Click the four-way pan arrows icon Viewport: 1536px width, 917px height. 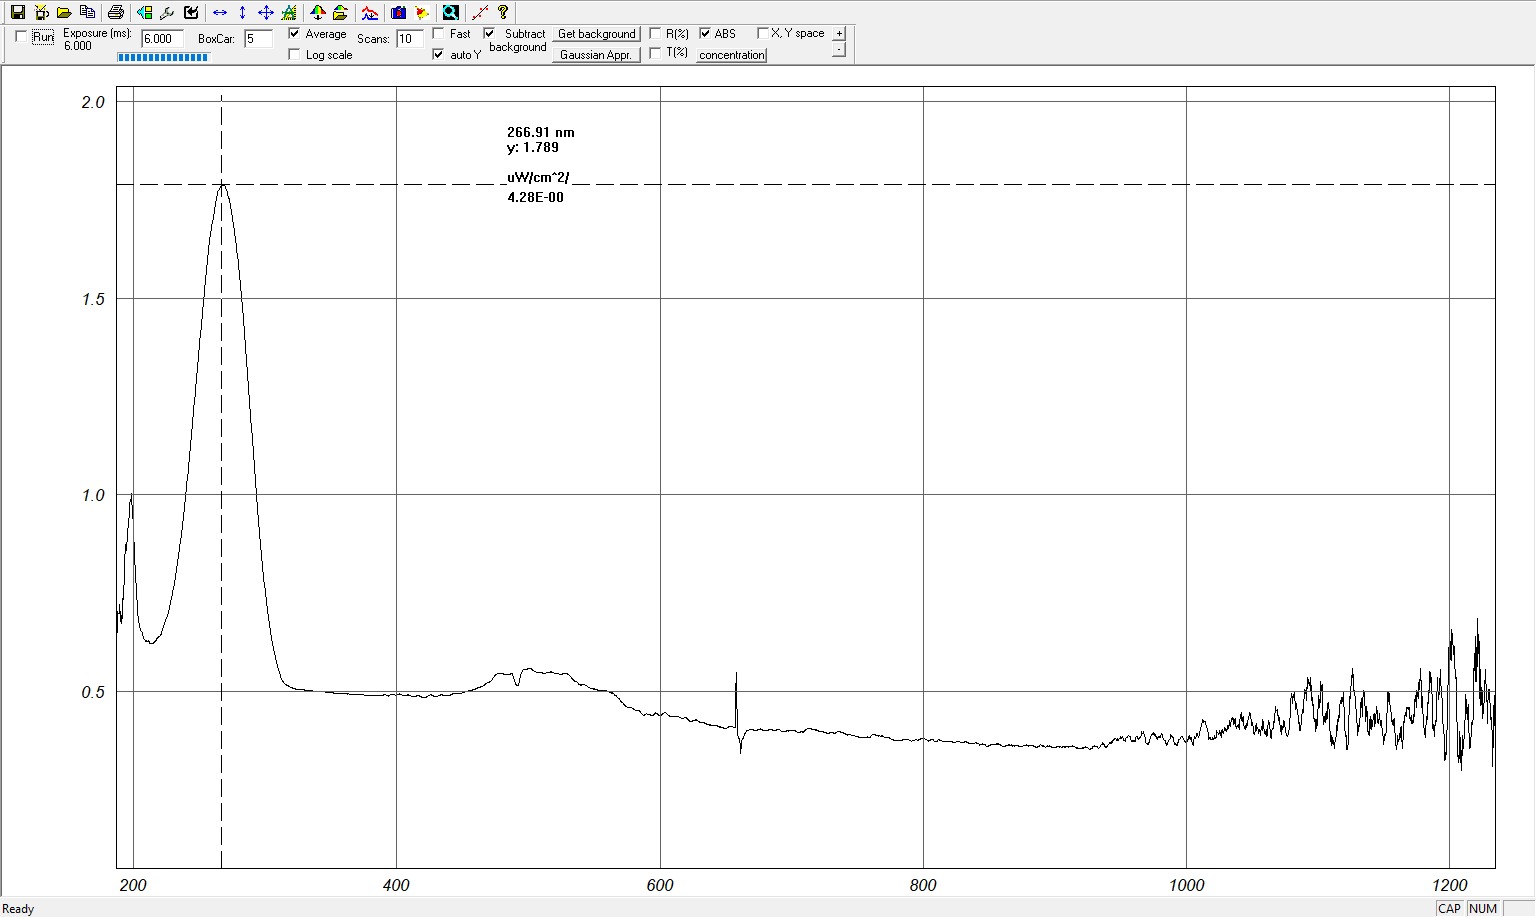265,13
